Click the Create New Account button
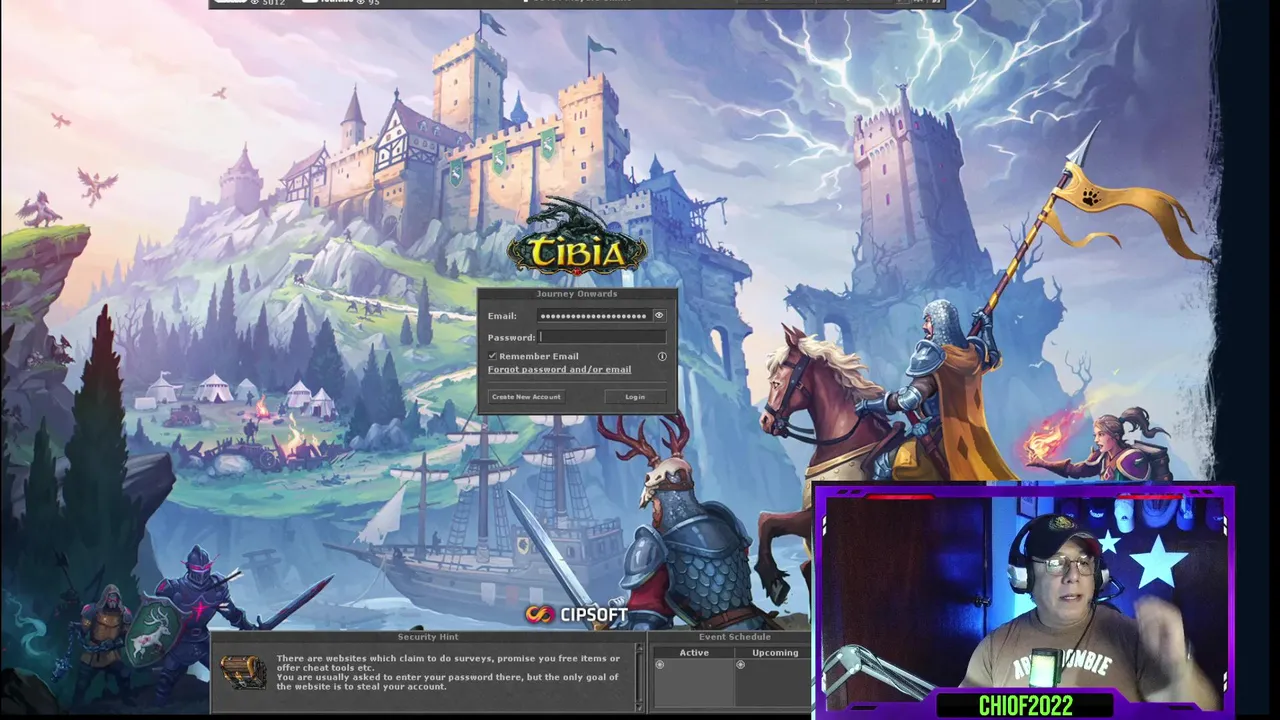This screenshot has height=720, width=1280. [x=526, y=397]
